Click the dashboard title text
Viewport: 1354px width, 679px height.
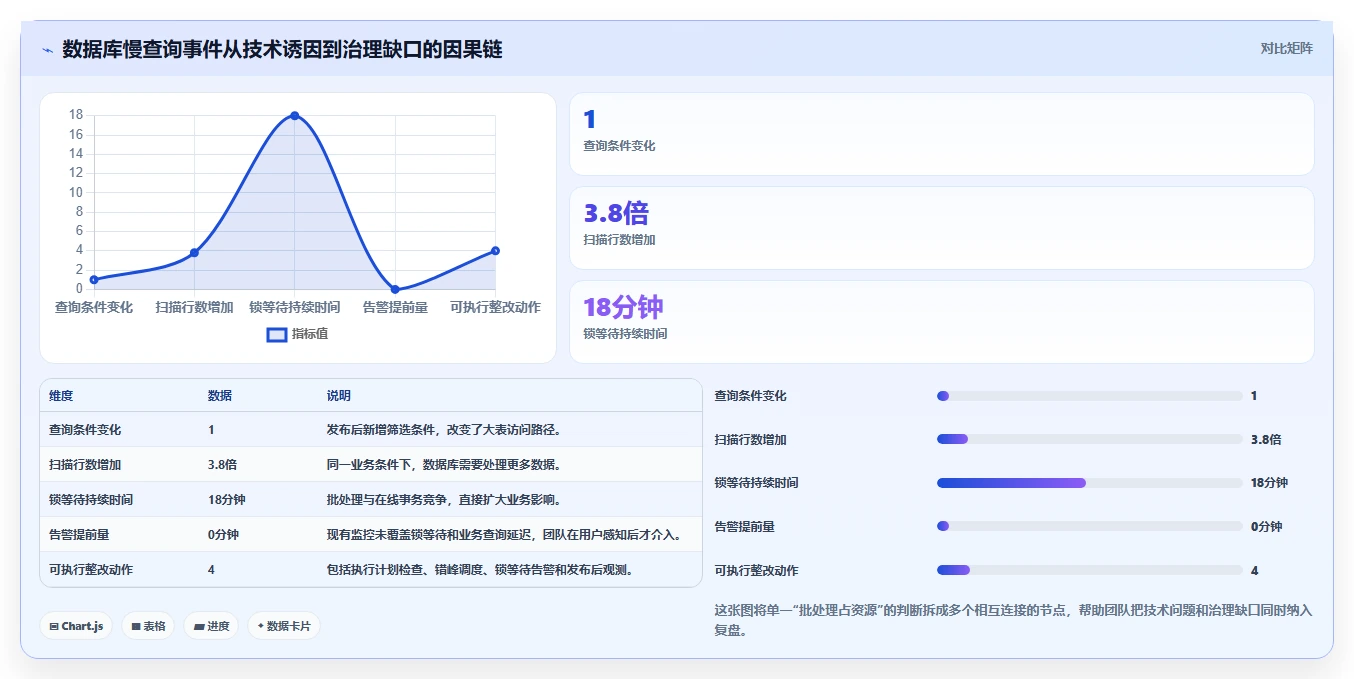(x=282, y=49)
